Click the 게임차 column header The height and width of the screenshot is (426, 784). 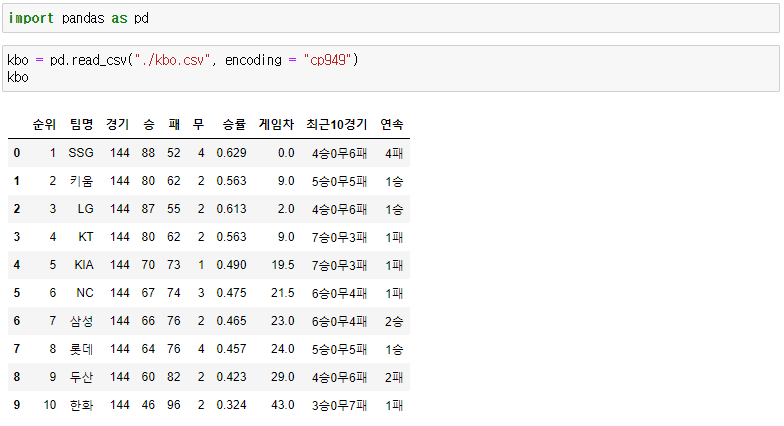[276, 124]
